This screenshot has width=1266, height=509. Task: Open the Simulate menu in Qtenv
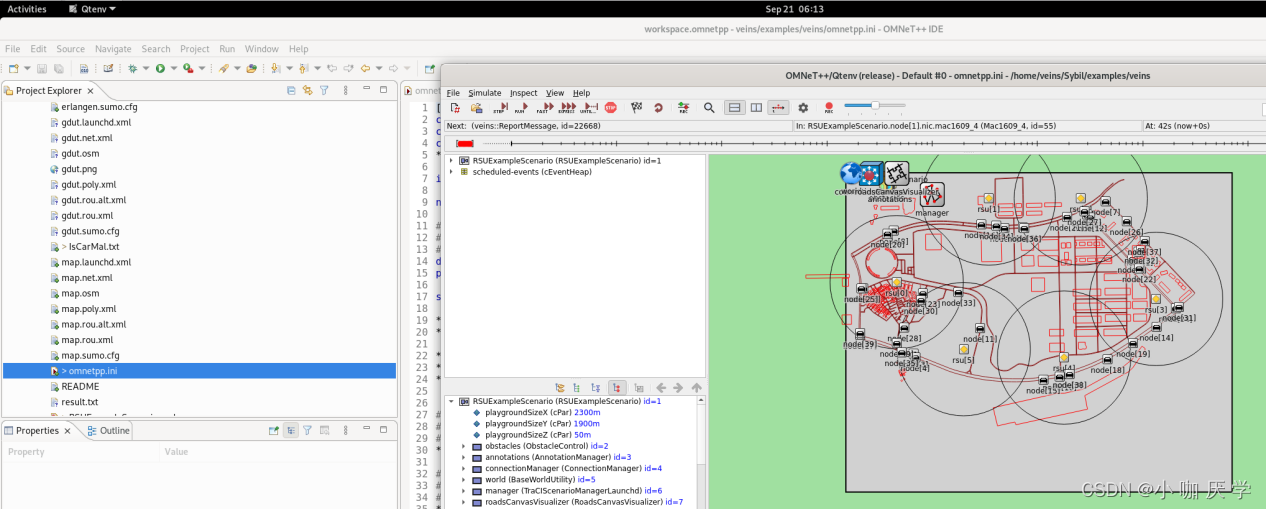tap(485, 93)
